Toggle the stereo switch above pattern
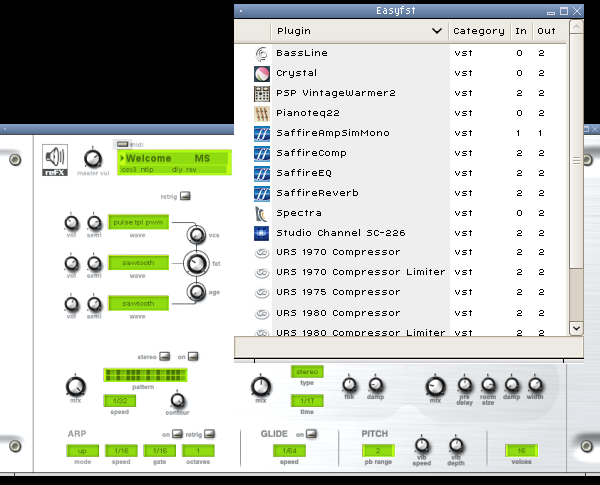This screenshot has width=600, height=485. (165, 356)
